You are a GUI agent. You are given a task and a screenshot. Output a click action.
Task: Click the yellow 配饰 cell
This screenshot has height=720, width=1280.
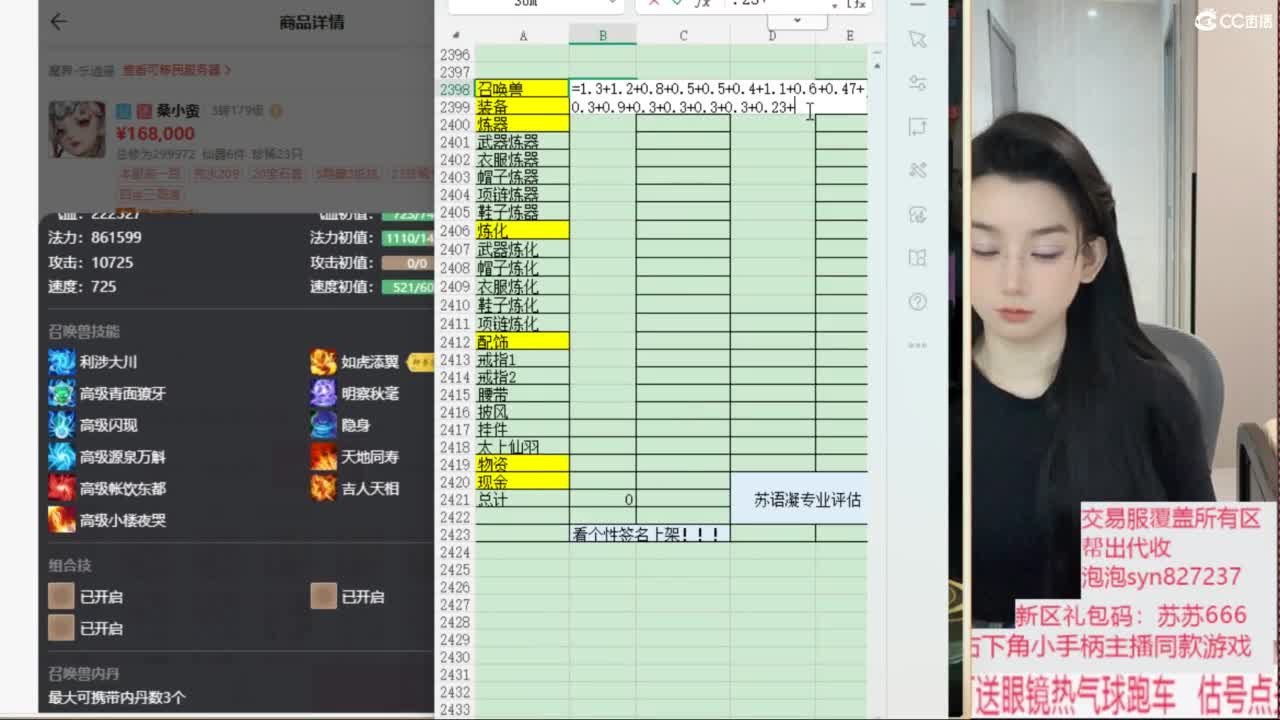(x=522, y=342)
